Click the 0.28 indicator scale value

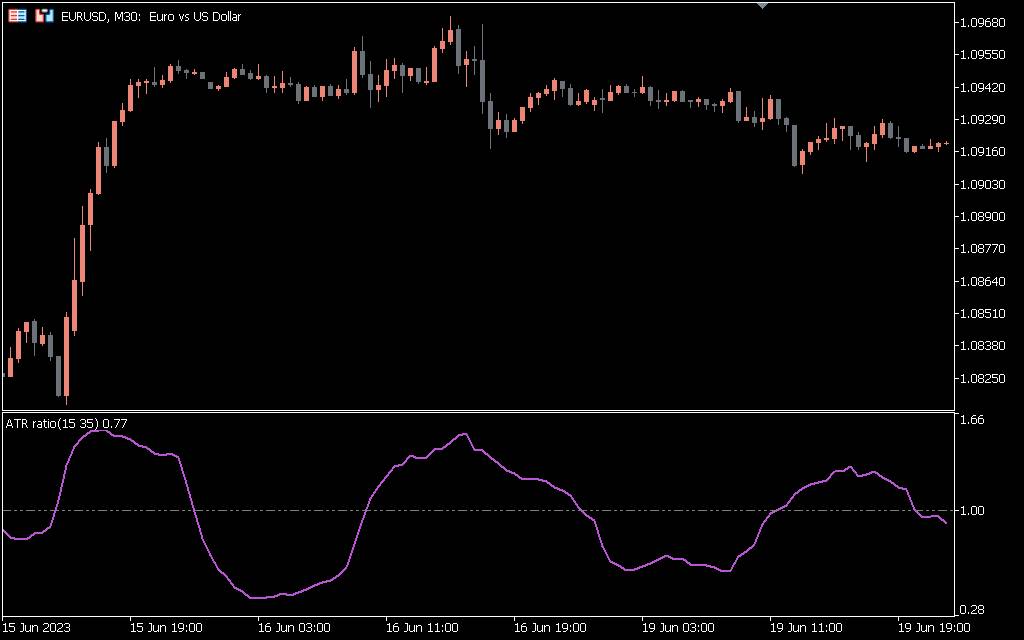pos(972,610)
